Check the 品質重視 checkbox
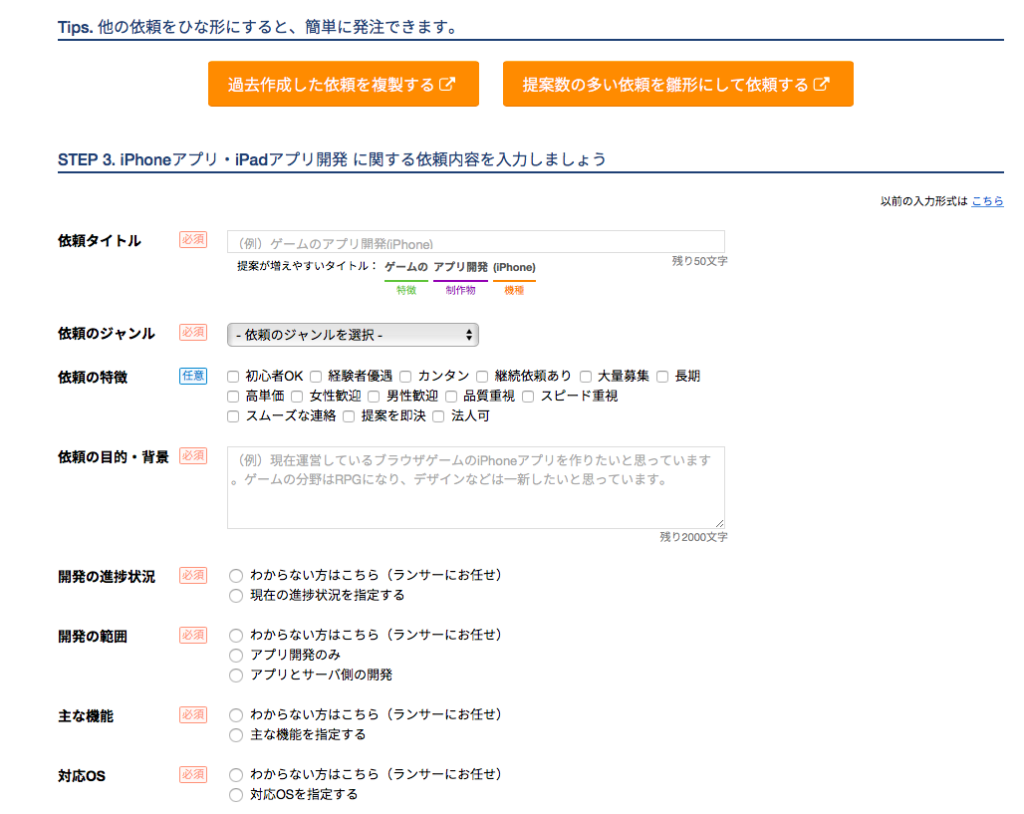Viewport: 1024px width, 814px height. point(451,396)
